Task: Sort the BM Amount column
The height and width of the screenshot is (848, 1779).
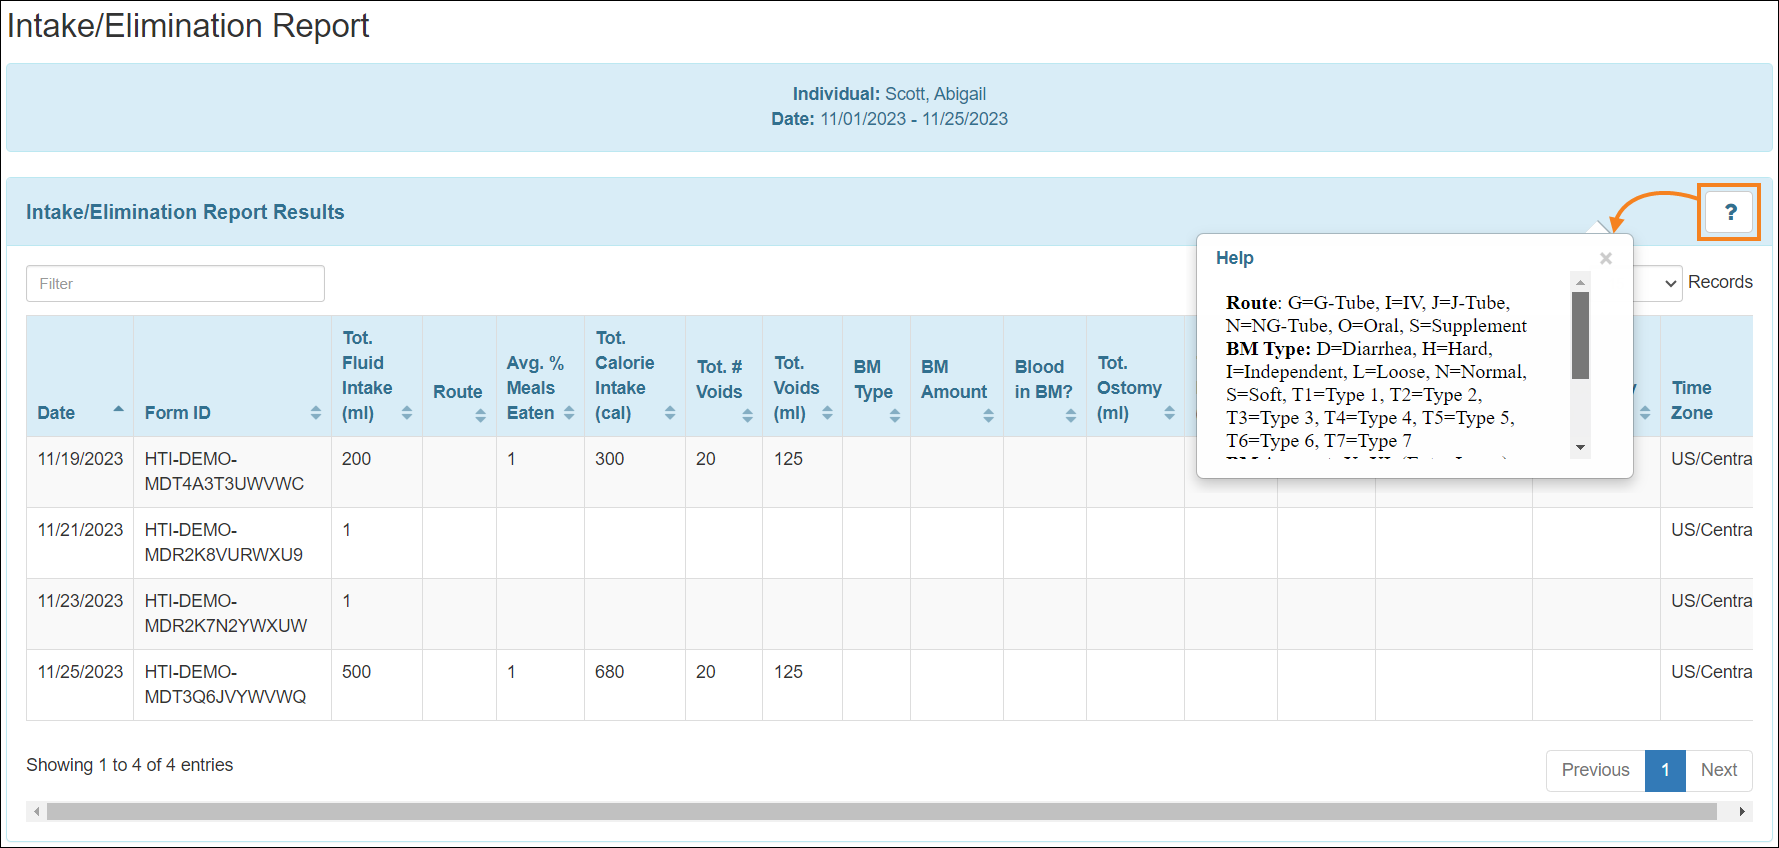Action: click(x=988, y=415)
